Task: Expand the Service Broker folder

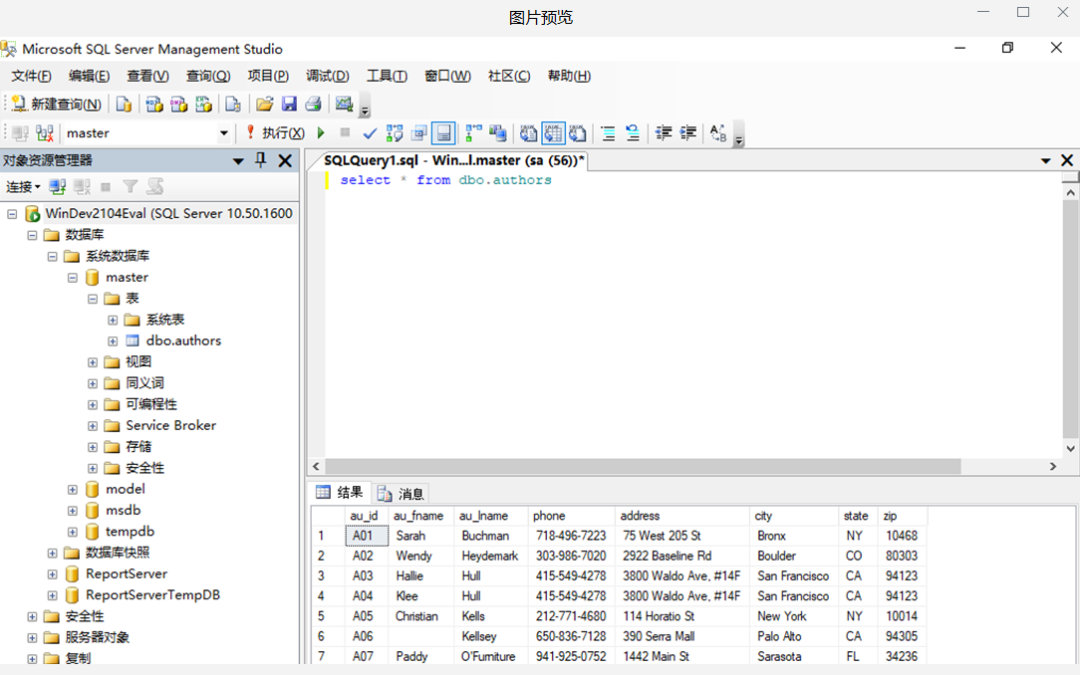Action: click(x=92, y=426)
